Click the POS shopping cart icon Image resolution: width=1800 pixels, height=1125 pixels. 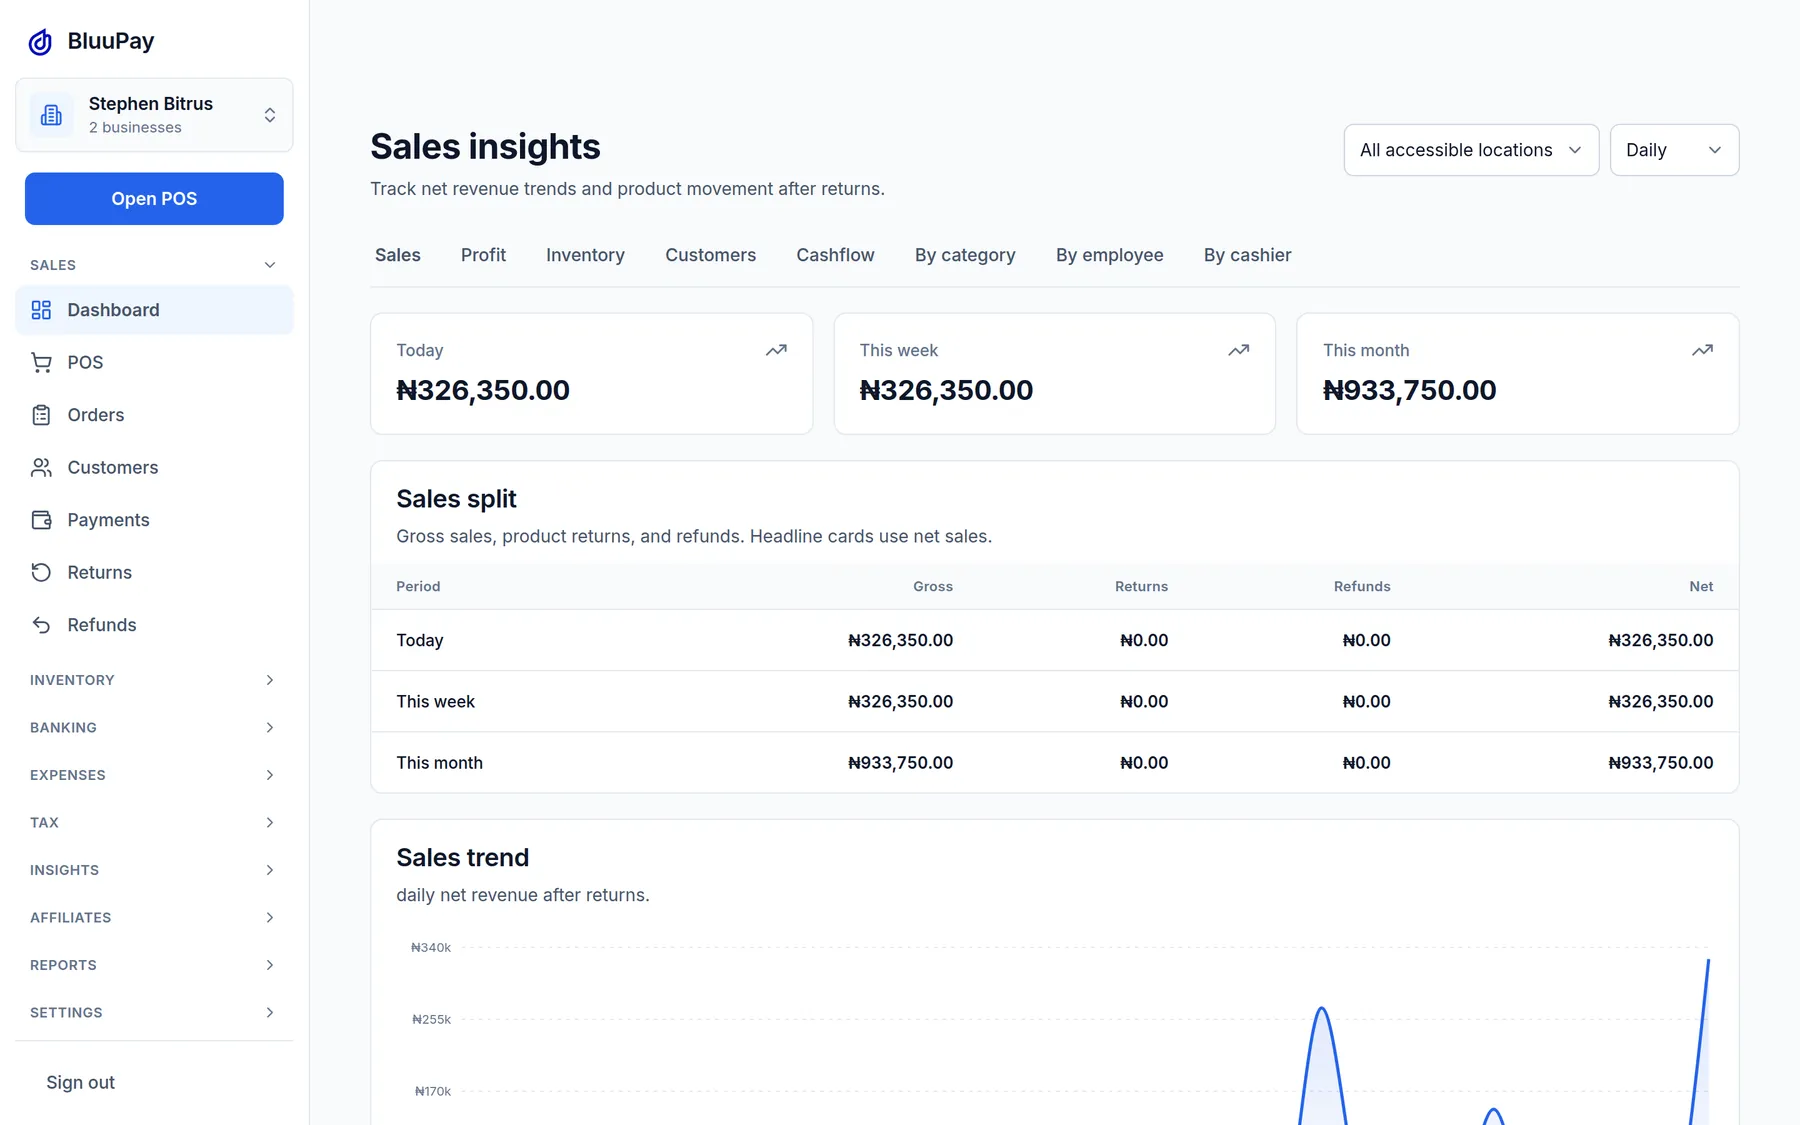pyautogui.click(x=41, y=362)
